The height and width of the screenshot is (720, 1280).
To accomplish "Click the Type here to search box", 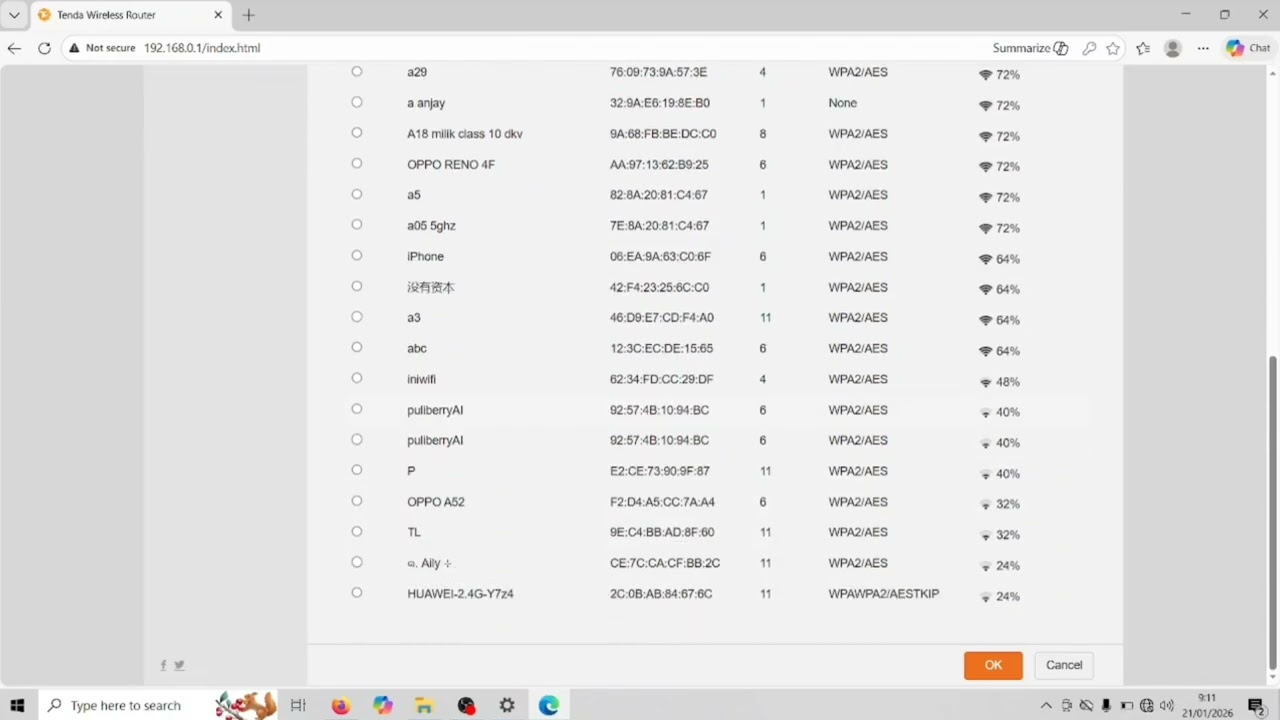I will [x=125, y=705].
